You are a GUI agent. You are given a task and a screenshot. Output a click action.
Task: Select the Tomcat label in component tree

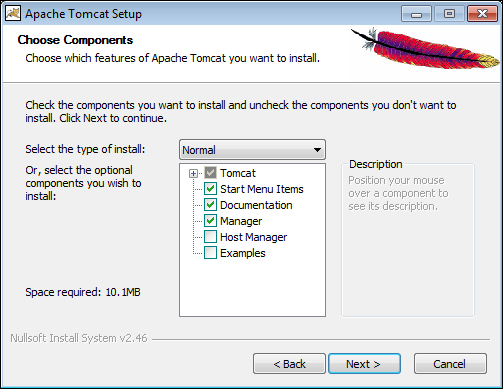[x=238, y=173]
